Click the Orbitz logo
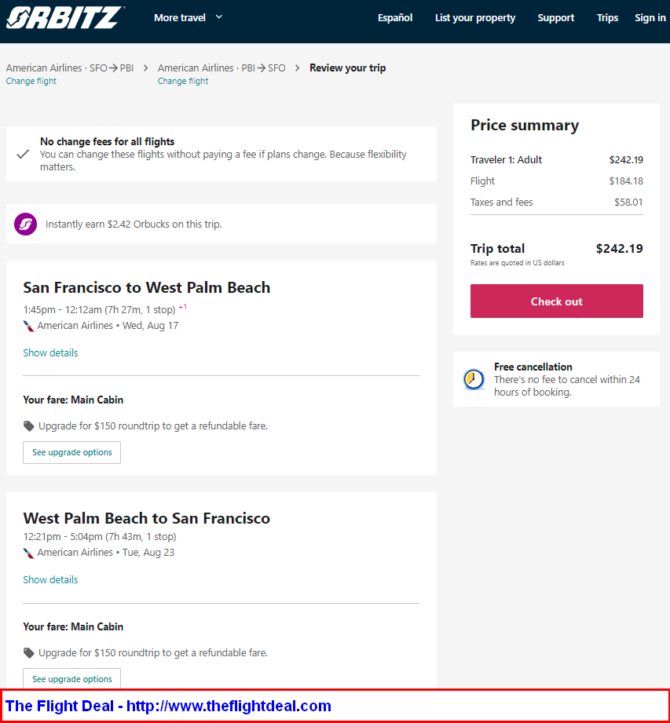Viewport: 670px width, 723px height. [x=64, y=18]
